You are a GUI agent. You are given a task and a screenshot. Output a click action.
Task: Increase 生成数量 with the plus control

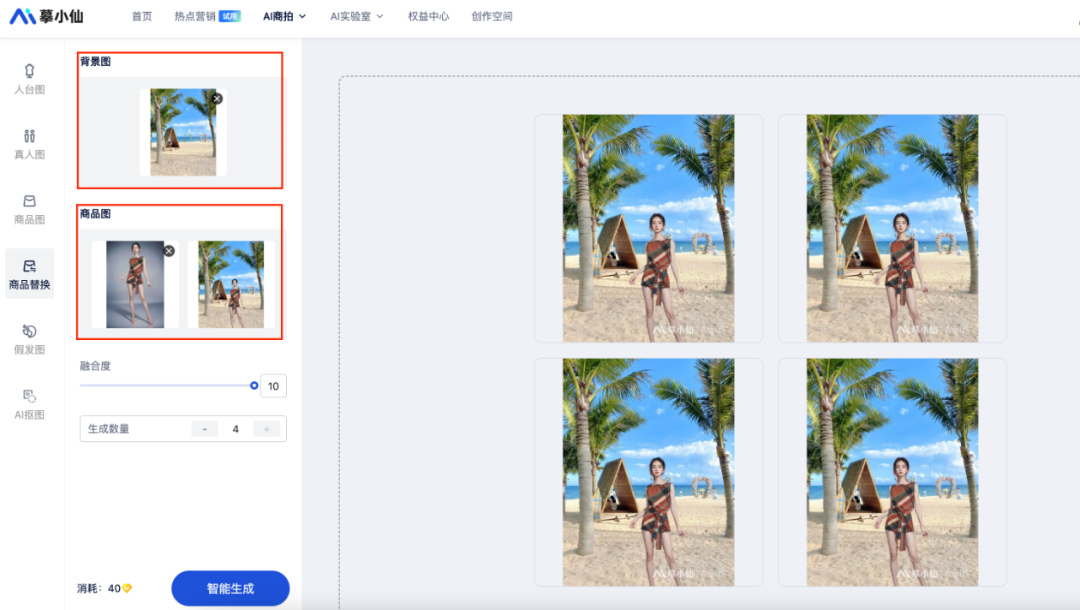point(268,428)
